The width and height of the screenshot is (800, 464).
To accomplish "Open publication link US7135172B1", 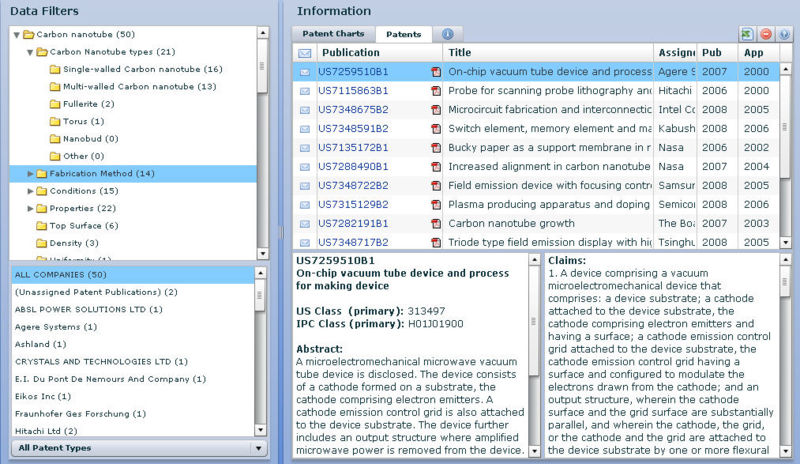I will [353, 148].
